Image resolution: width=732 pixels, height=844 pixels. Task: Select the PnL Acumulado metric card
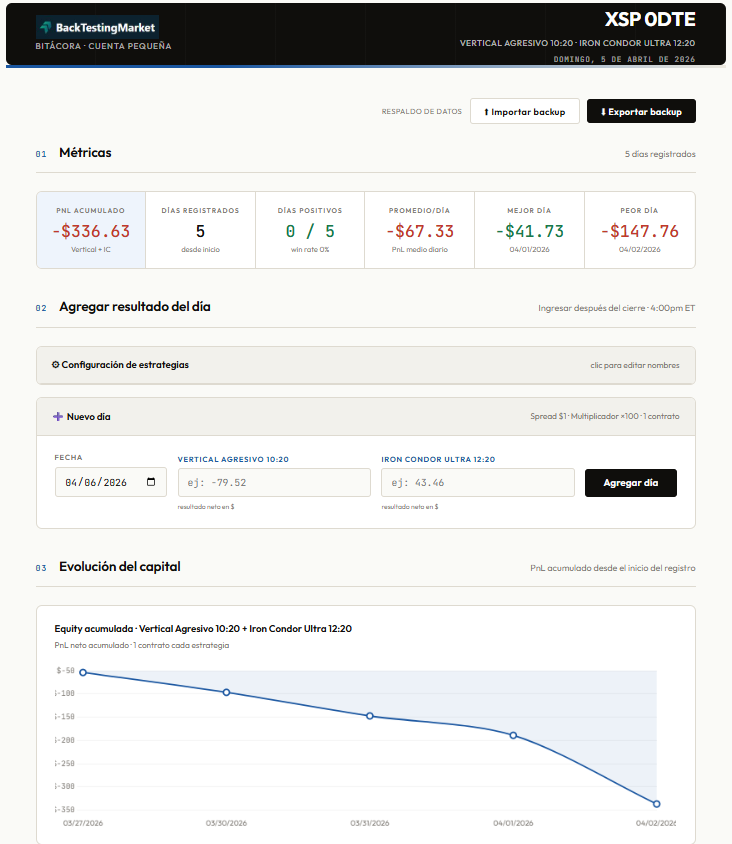pyautogui.click(x=91, y=230)
